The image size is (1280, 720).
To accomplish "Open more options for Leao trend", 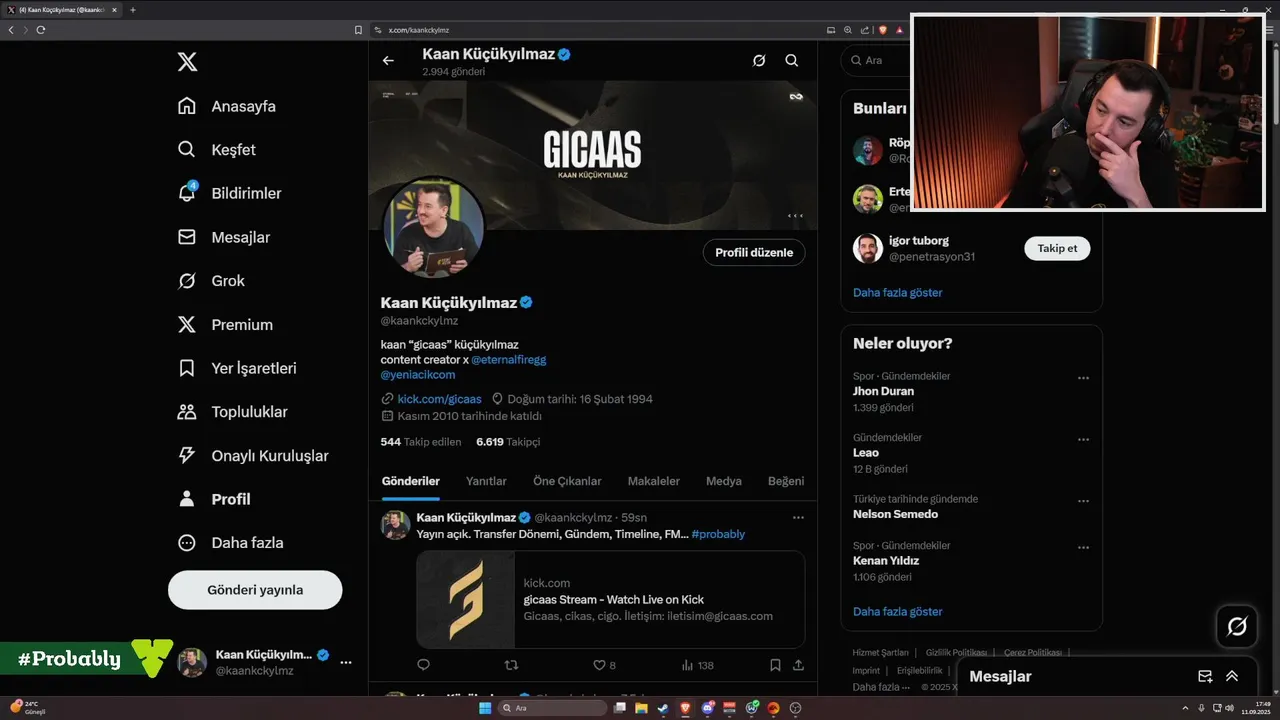I will point(1083,439).
